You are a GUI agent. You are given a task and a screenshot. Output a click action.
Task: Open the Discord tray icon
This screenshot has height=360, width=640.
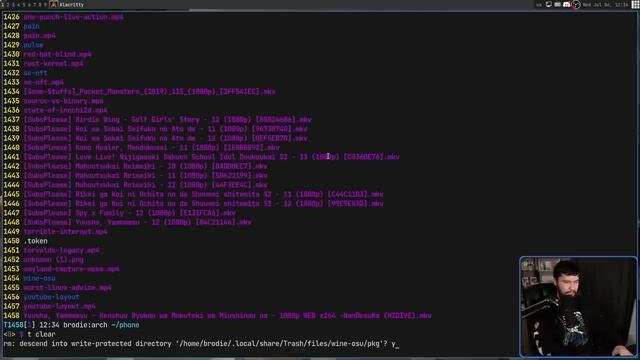click(x=566, y=4)
